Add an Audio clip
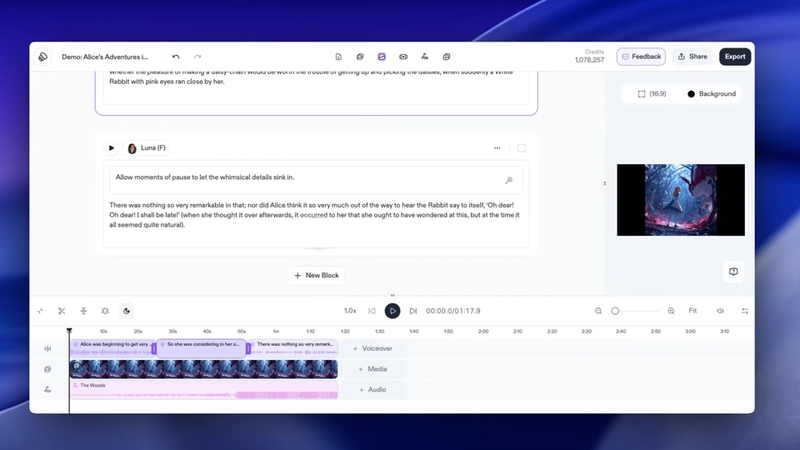This screenshot has height=450, width=800. [x=372, y=389]
